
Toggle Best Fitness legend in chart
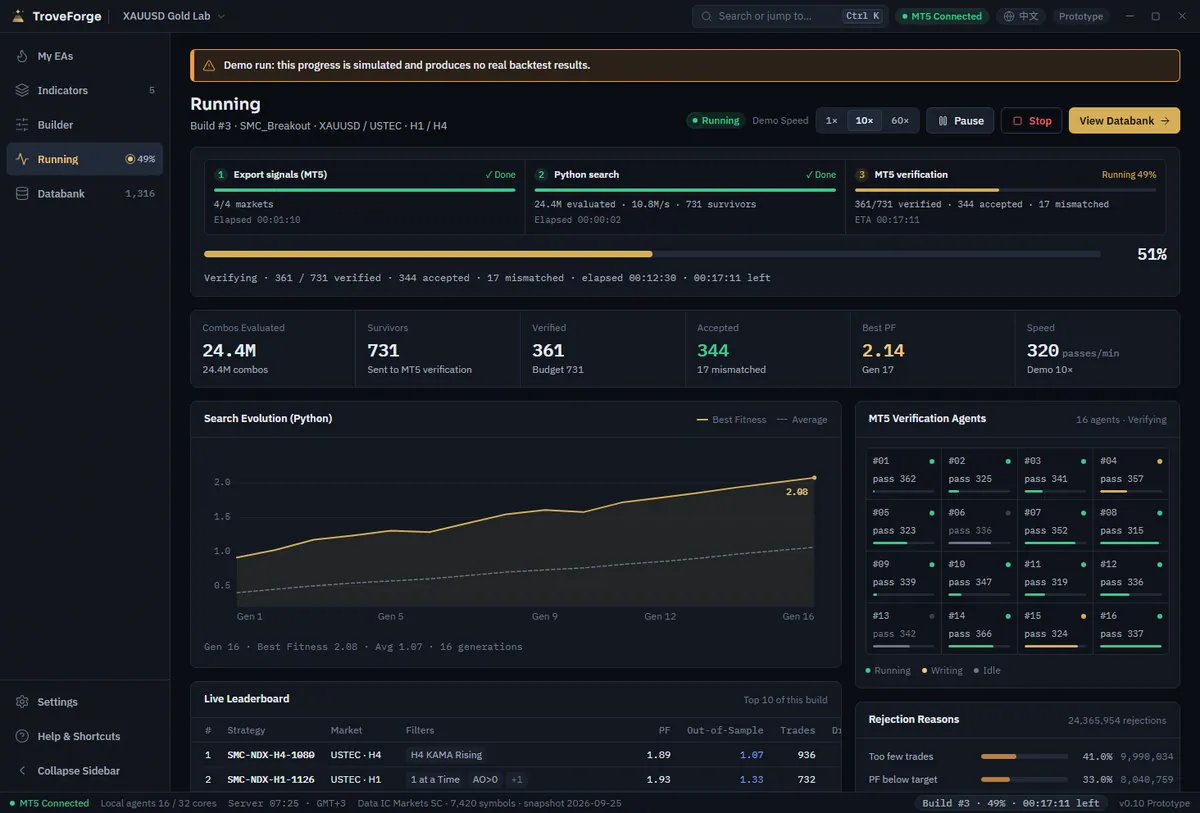731,420
